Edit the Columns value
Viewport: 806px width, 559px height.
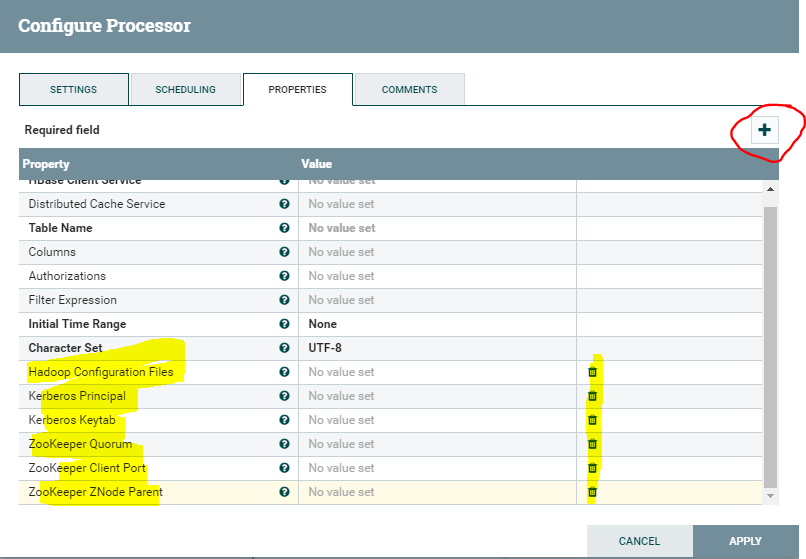437,252
